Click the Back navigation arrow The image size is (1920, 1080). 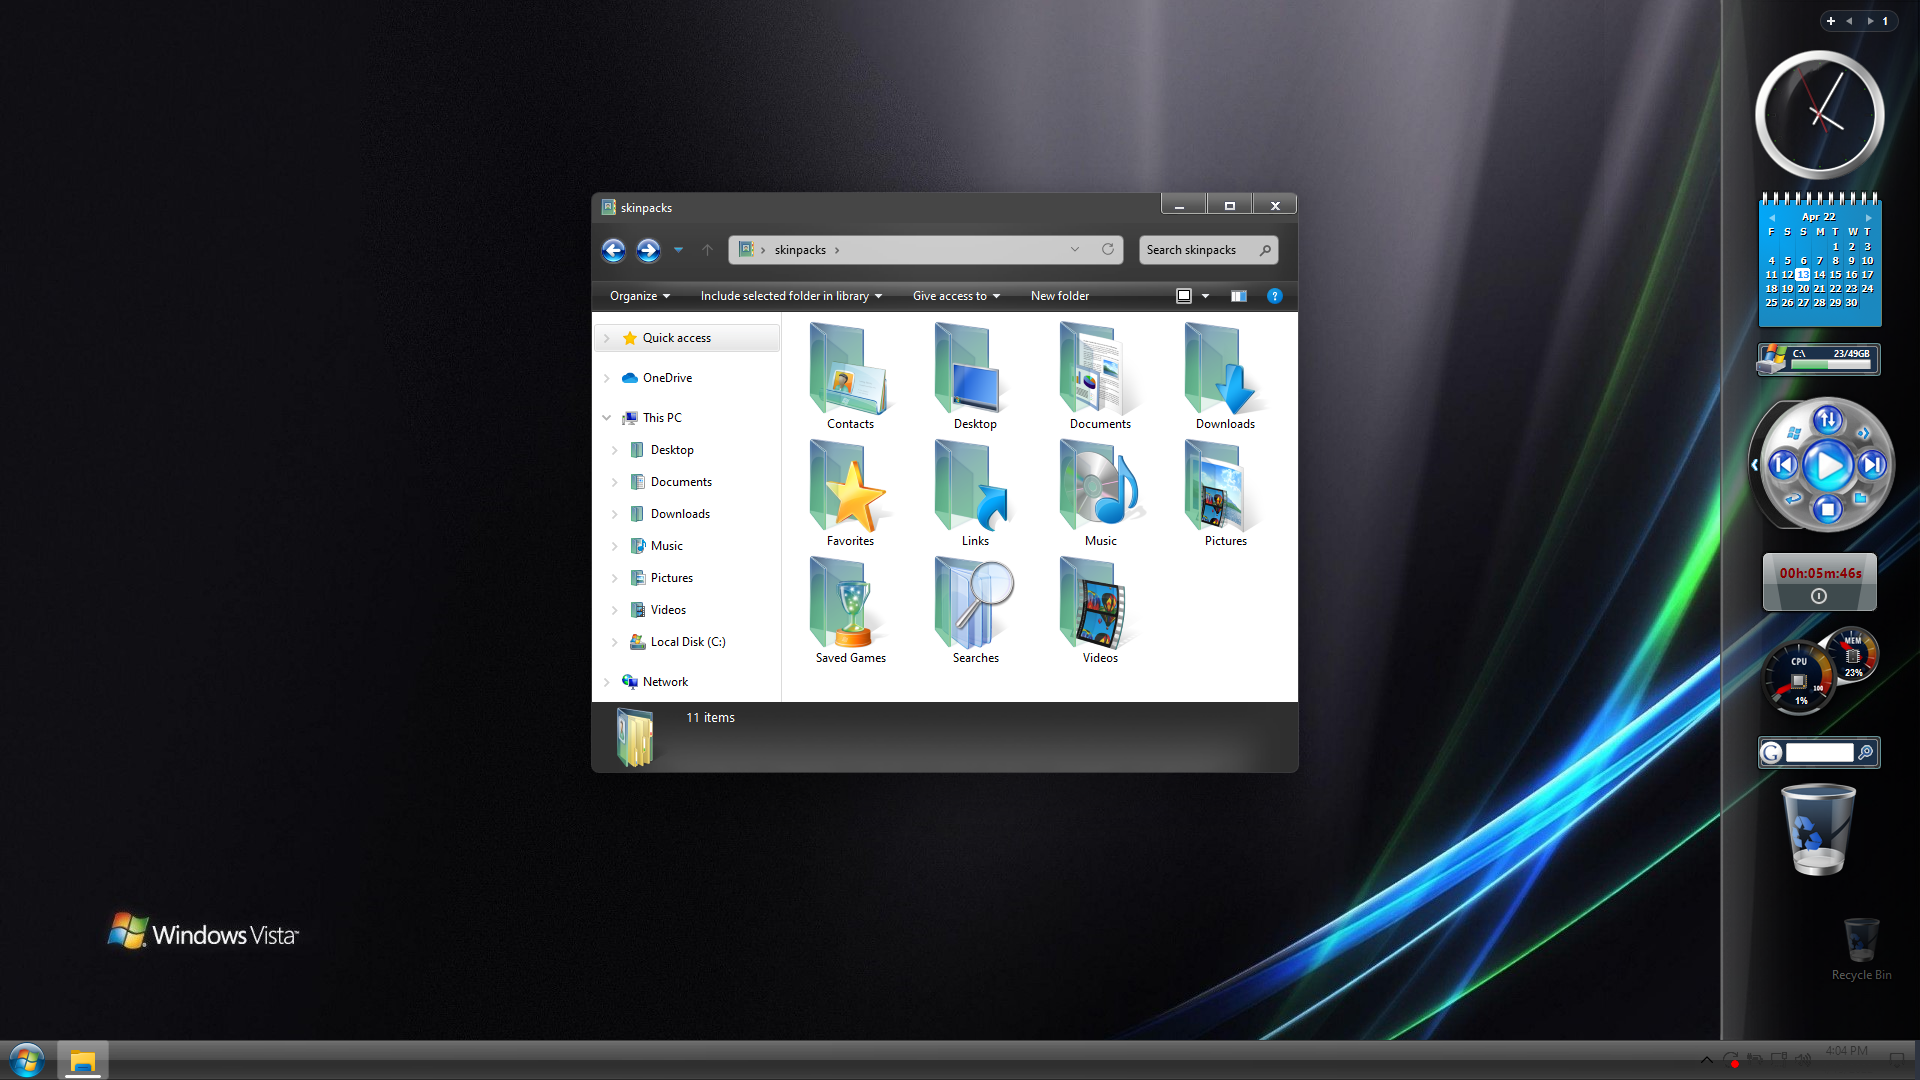(613, 250)
